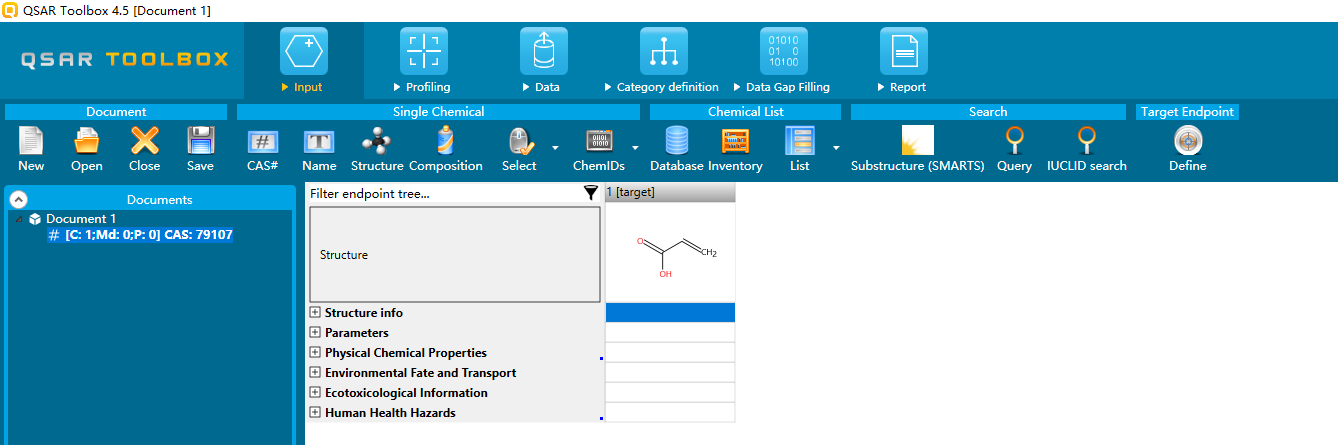Go to the Data Gap Filling stage

click(782, 62)
